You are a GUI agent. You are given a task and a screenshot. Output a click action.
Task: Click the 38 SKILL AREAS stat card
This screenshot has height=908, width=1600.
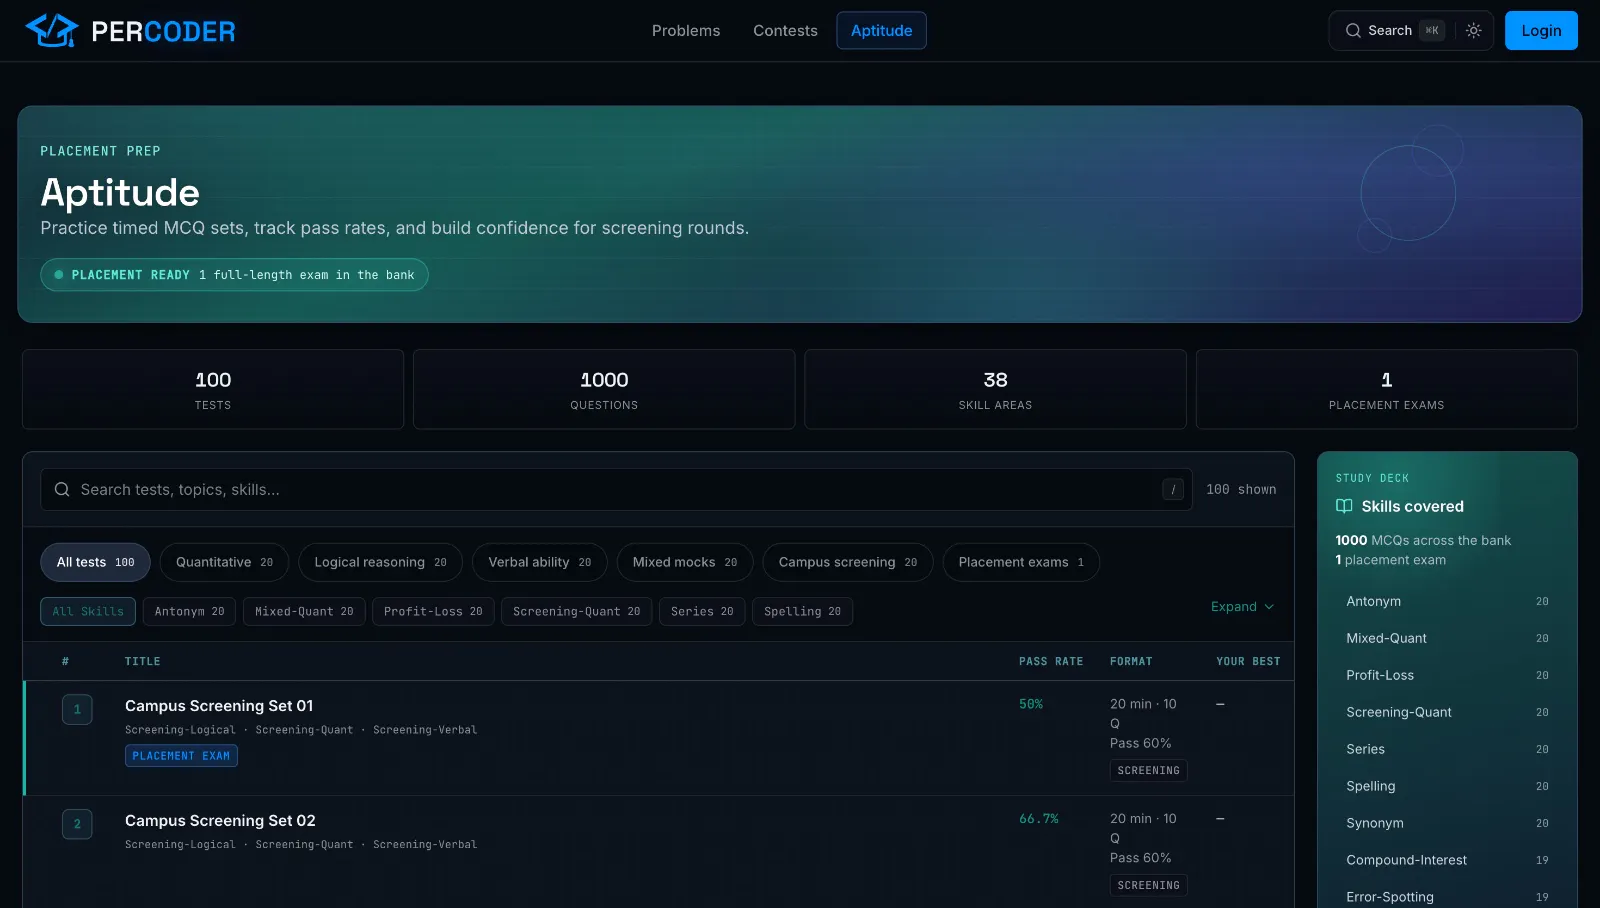click(x=995, y=390)
